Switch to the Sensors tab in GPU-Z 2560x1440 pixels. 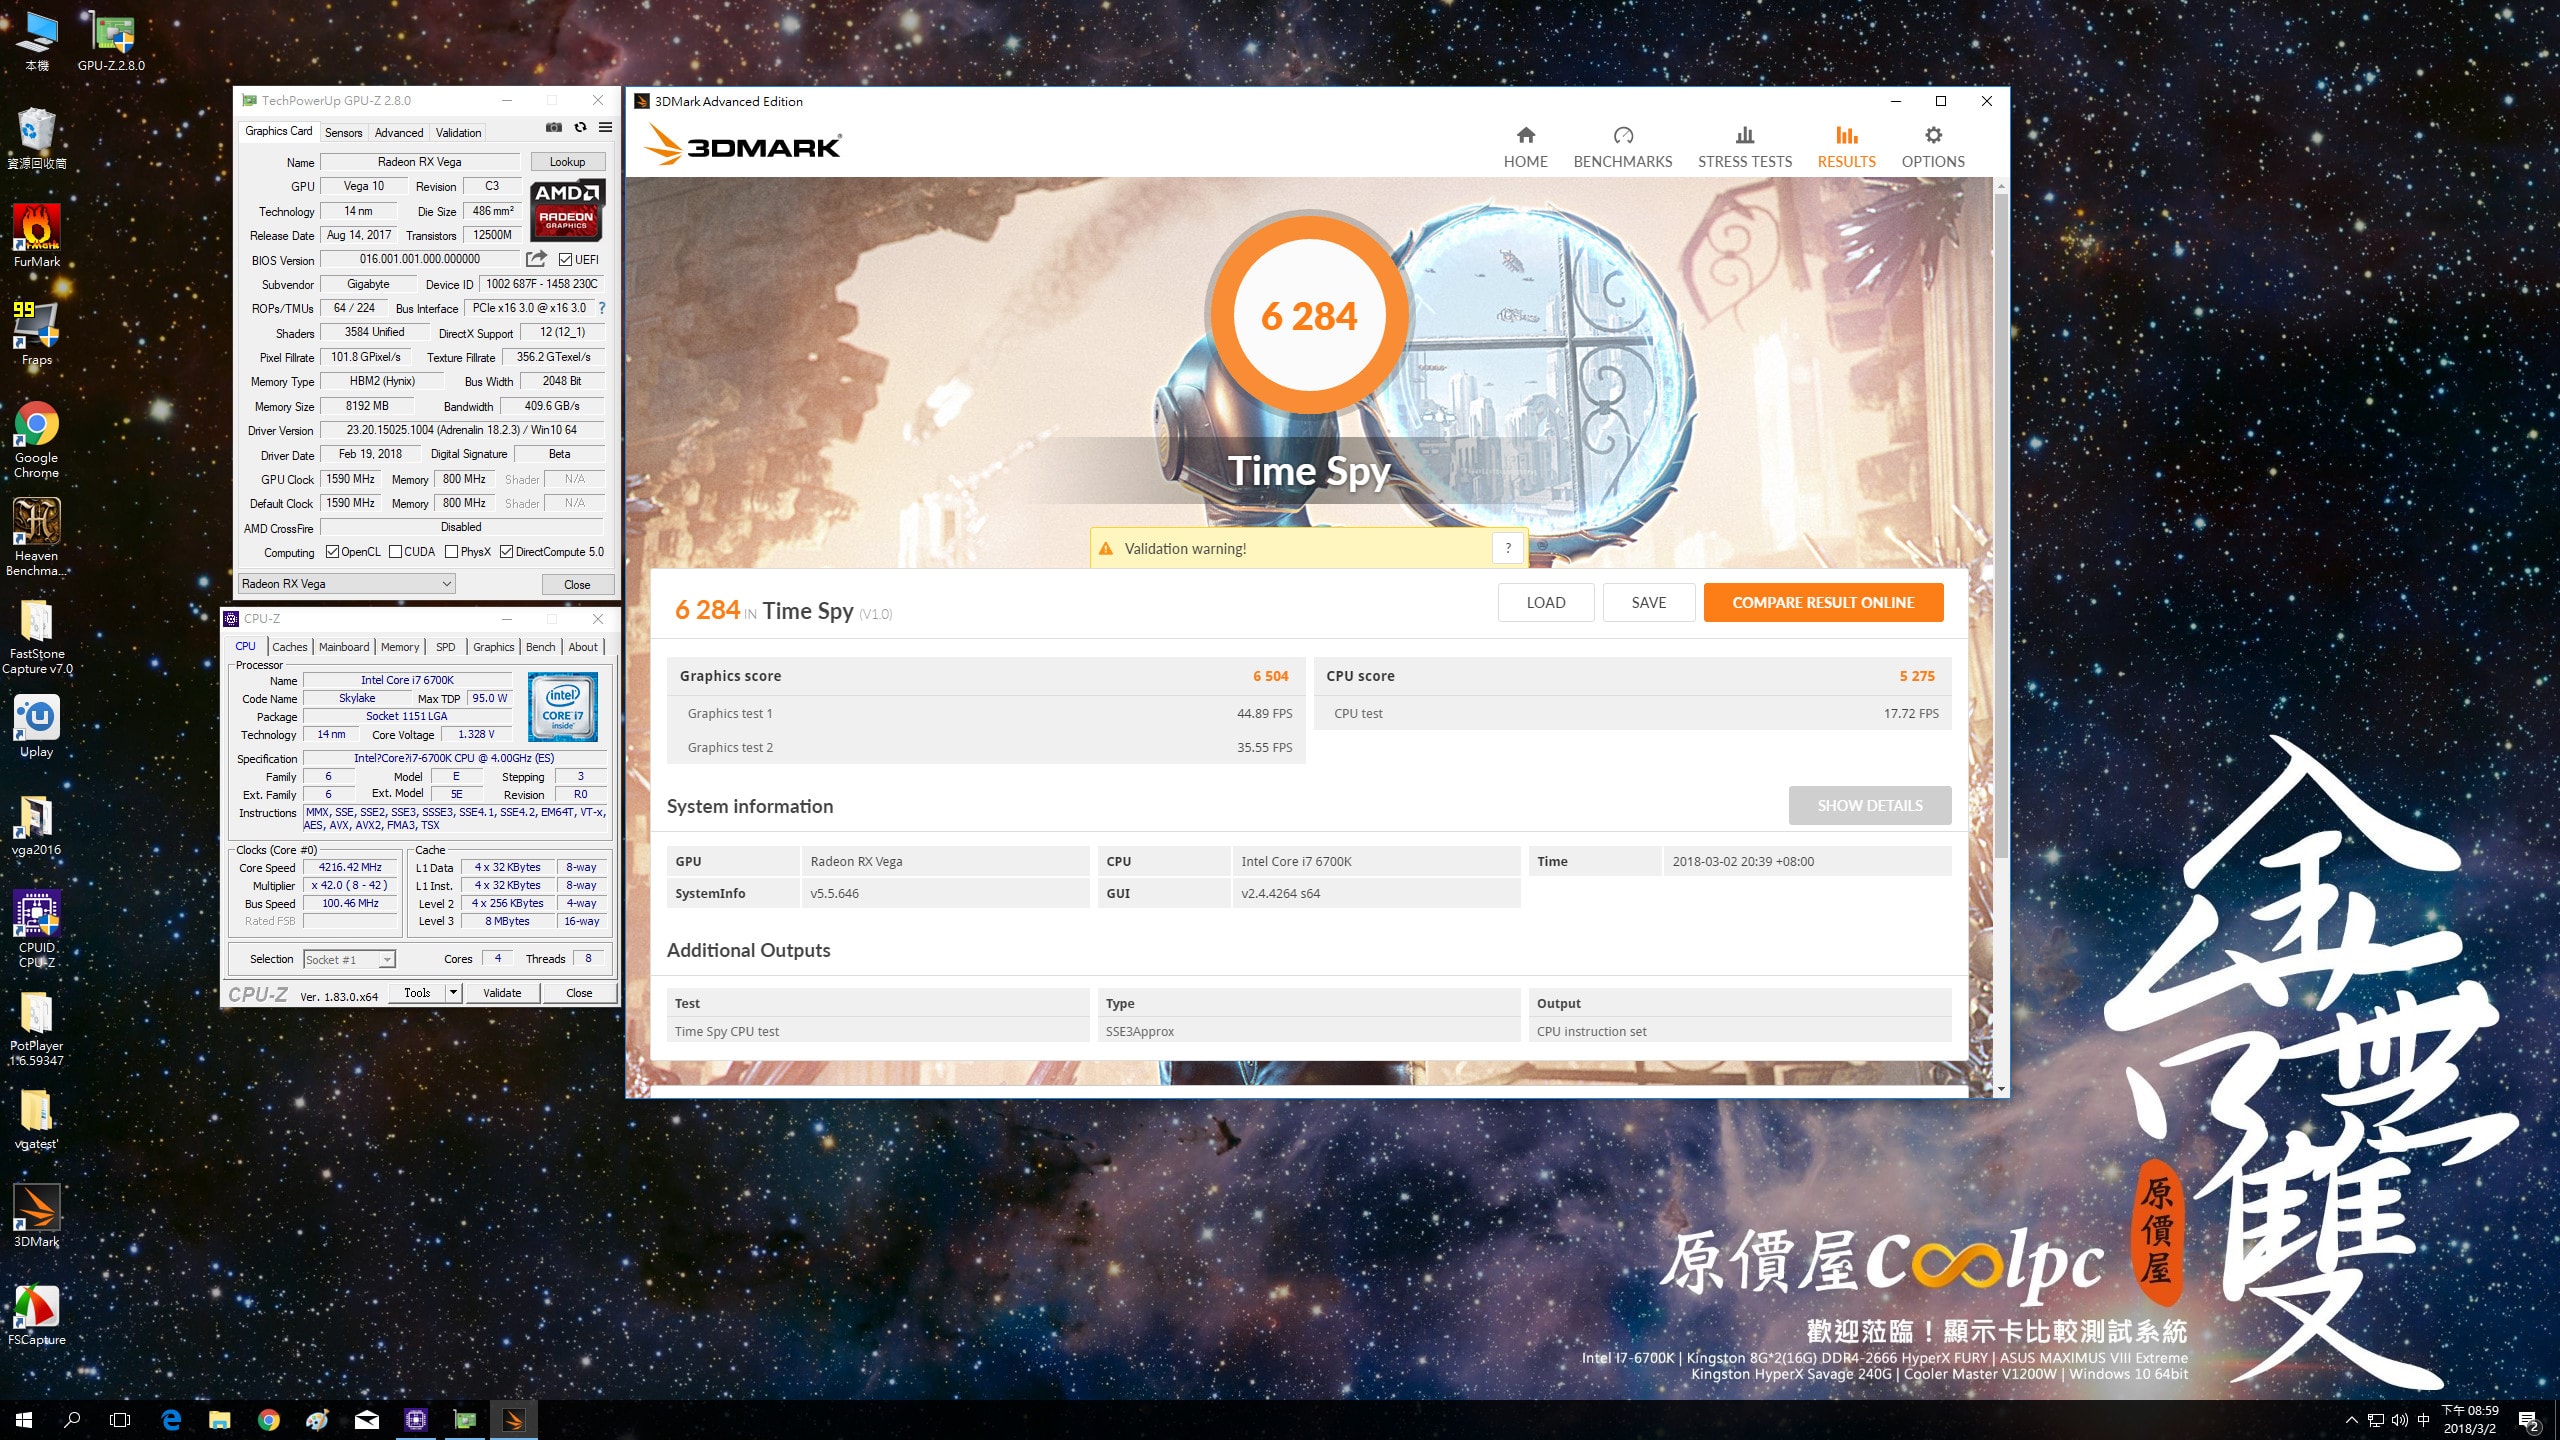[x=343, y=132]
